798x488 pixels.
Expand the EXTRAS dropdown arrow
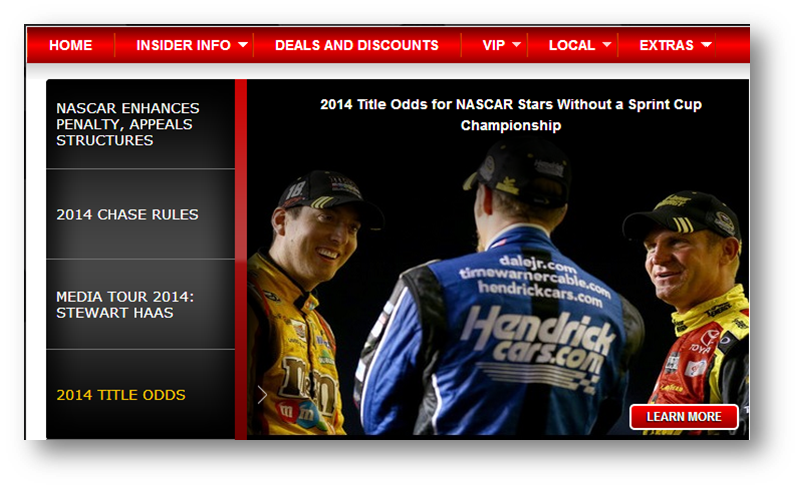point(706,45)
